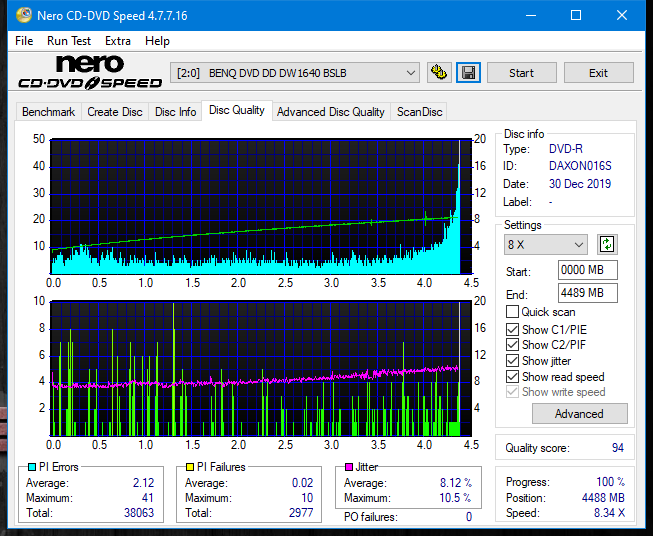This screenshot has height=536, width=653.
Task: Close the Nero CD-DVD Speed window
Action: point(622,15)
